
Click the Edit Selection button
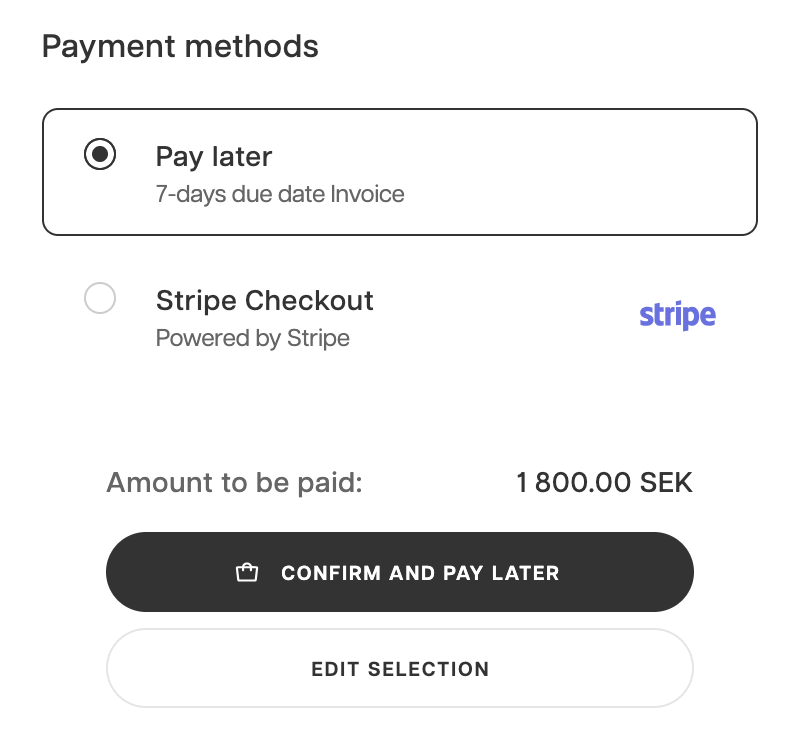click(x=399, y=669)
